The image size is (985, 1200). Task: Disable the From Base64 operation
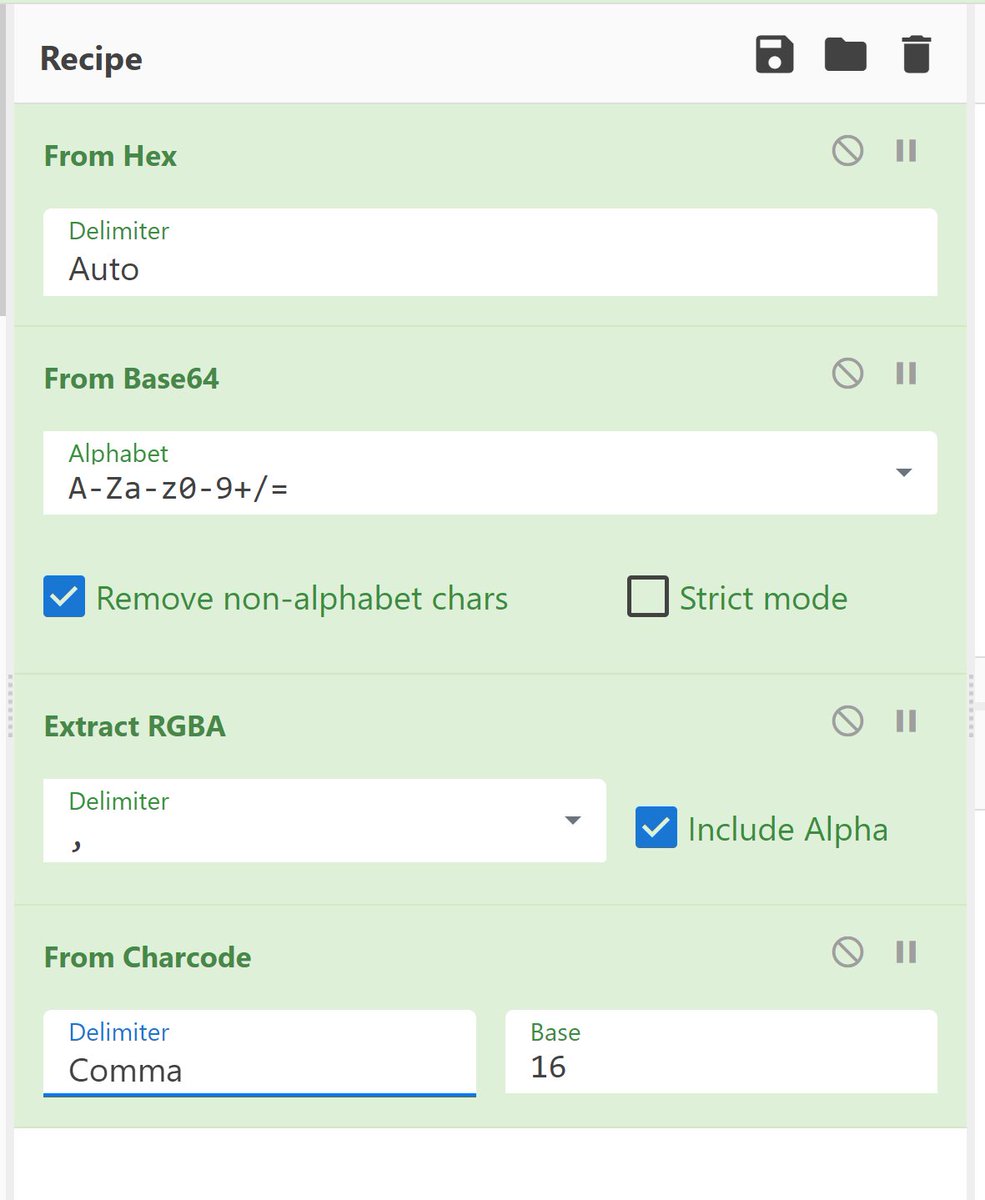tap(847, 374)
